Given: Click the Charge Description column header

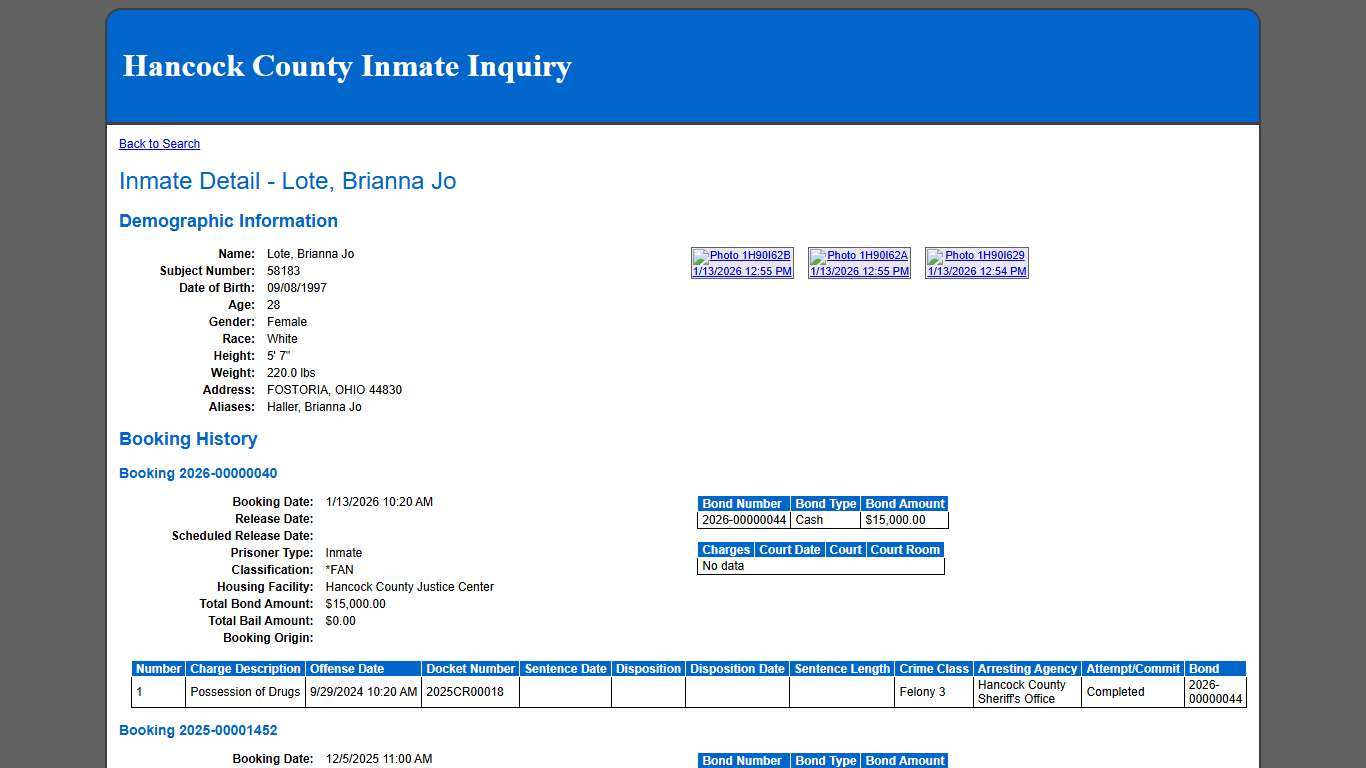Looking at the screenshot, I should click(245, 669).
